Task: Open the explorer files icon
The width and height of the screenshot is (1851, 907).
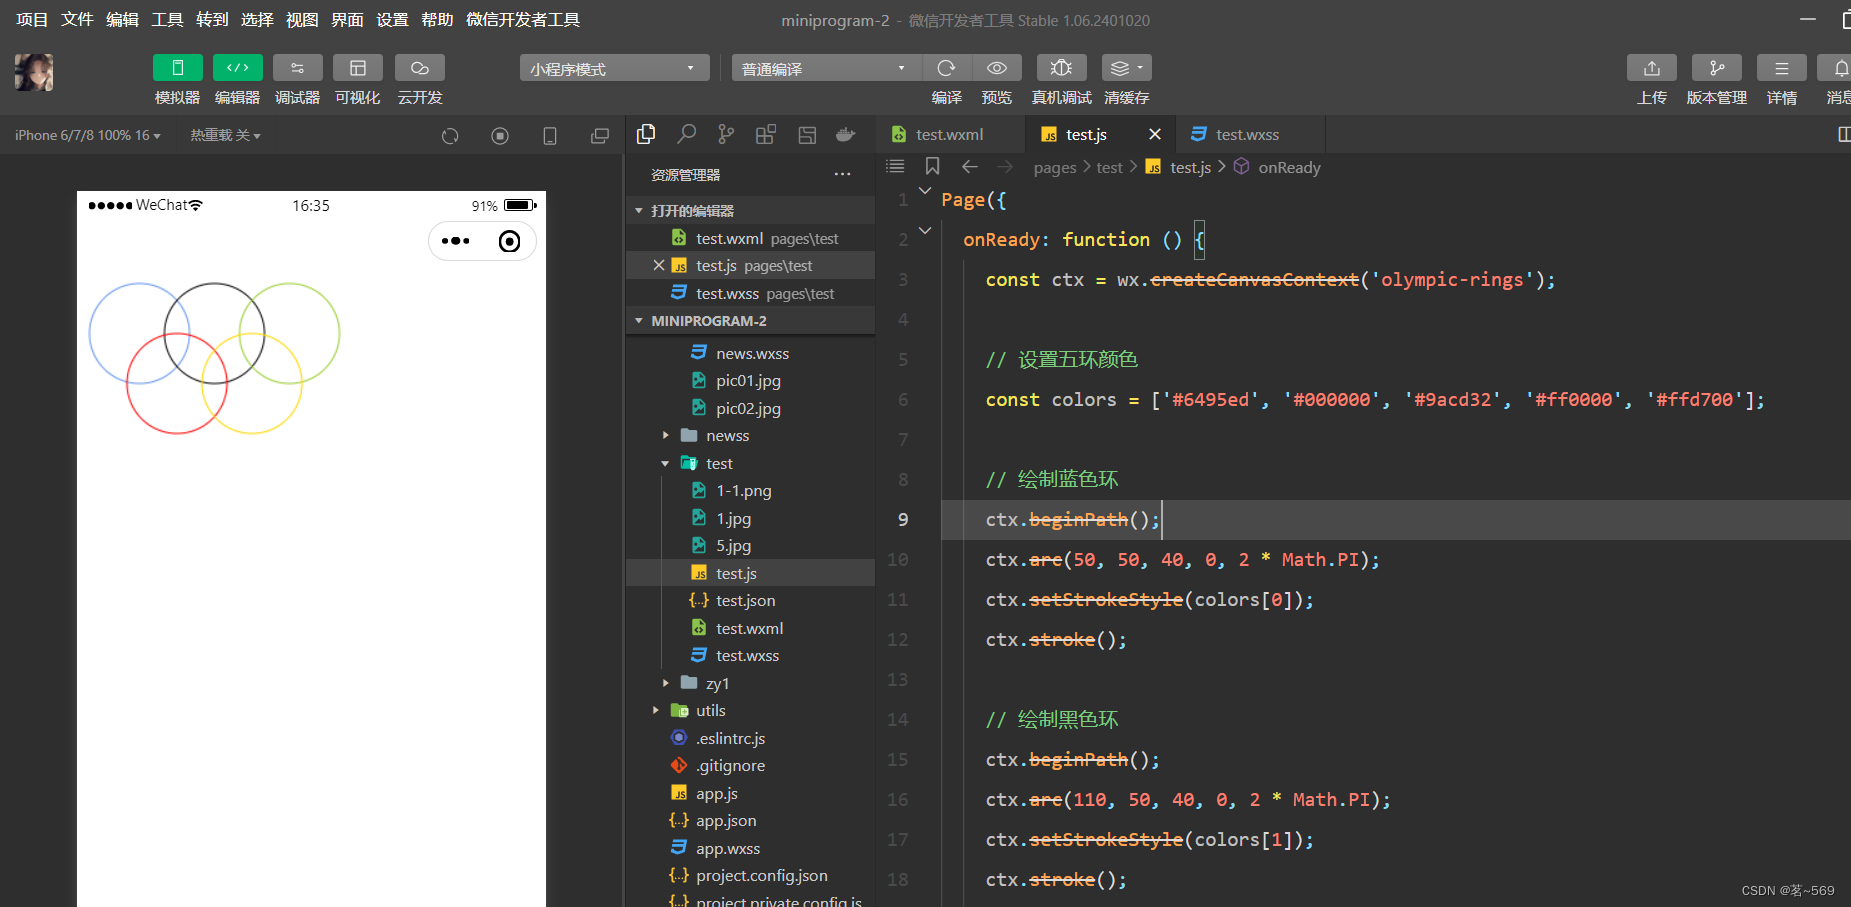Action: coord(646,134)
